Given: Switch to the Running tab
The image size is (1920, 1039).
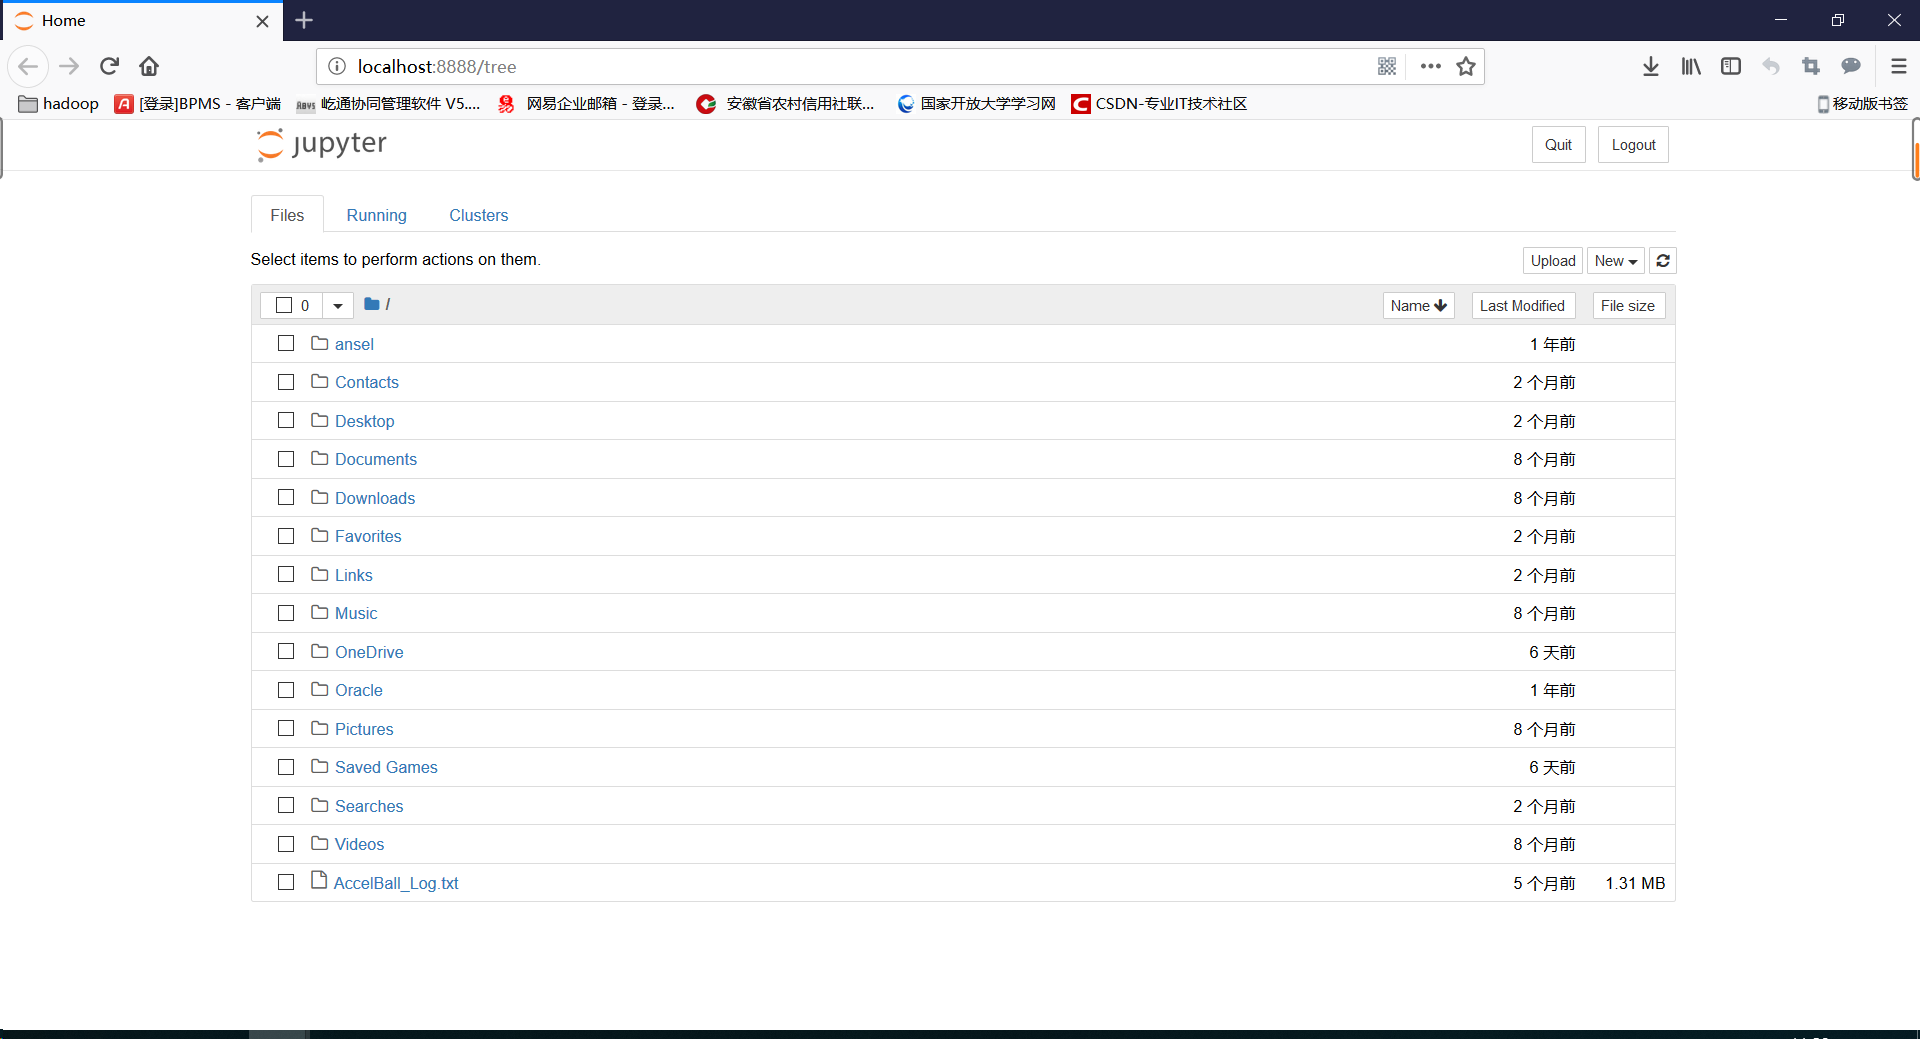Looking at the screenshot, I should point(376,215).
